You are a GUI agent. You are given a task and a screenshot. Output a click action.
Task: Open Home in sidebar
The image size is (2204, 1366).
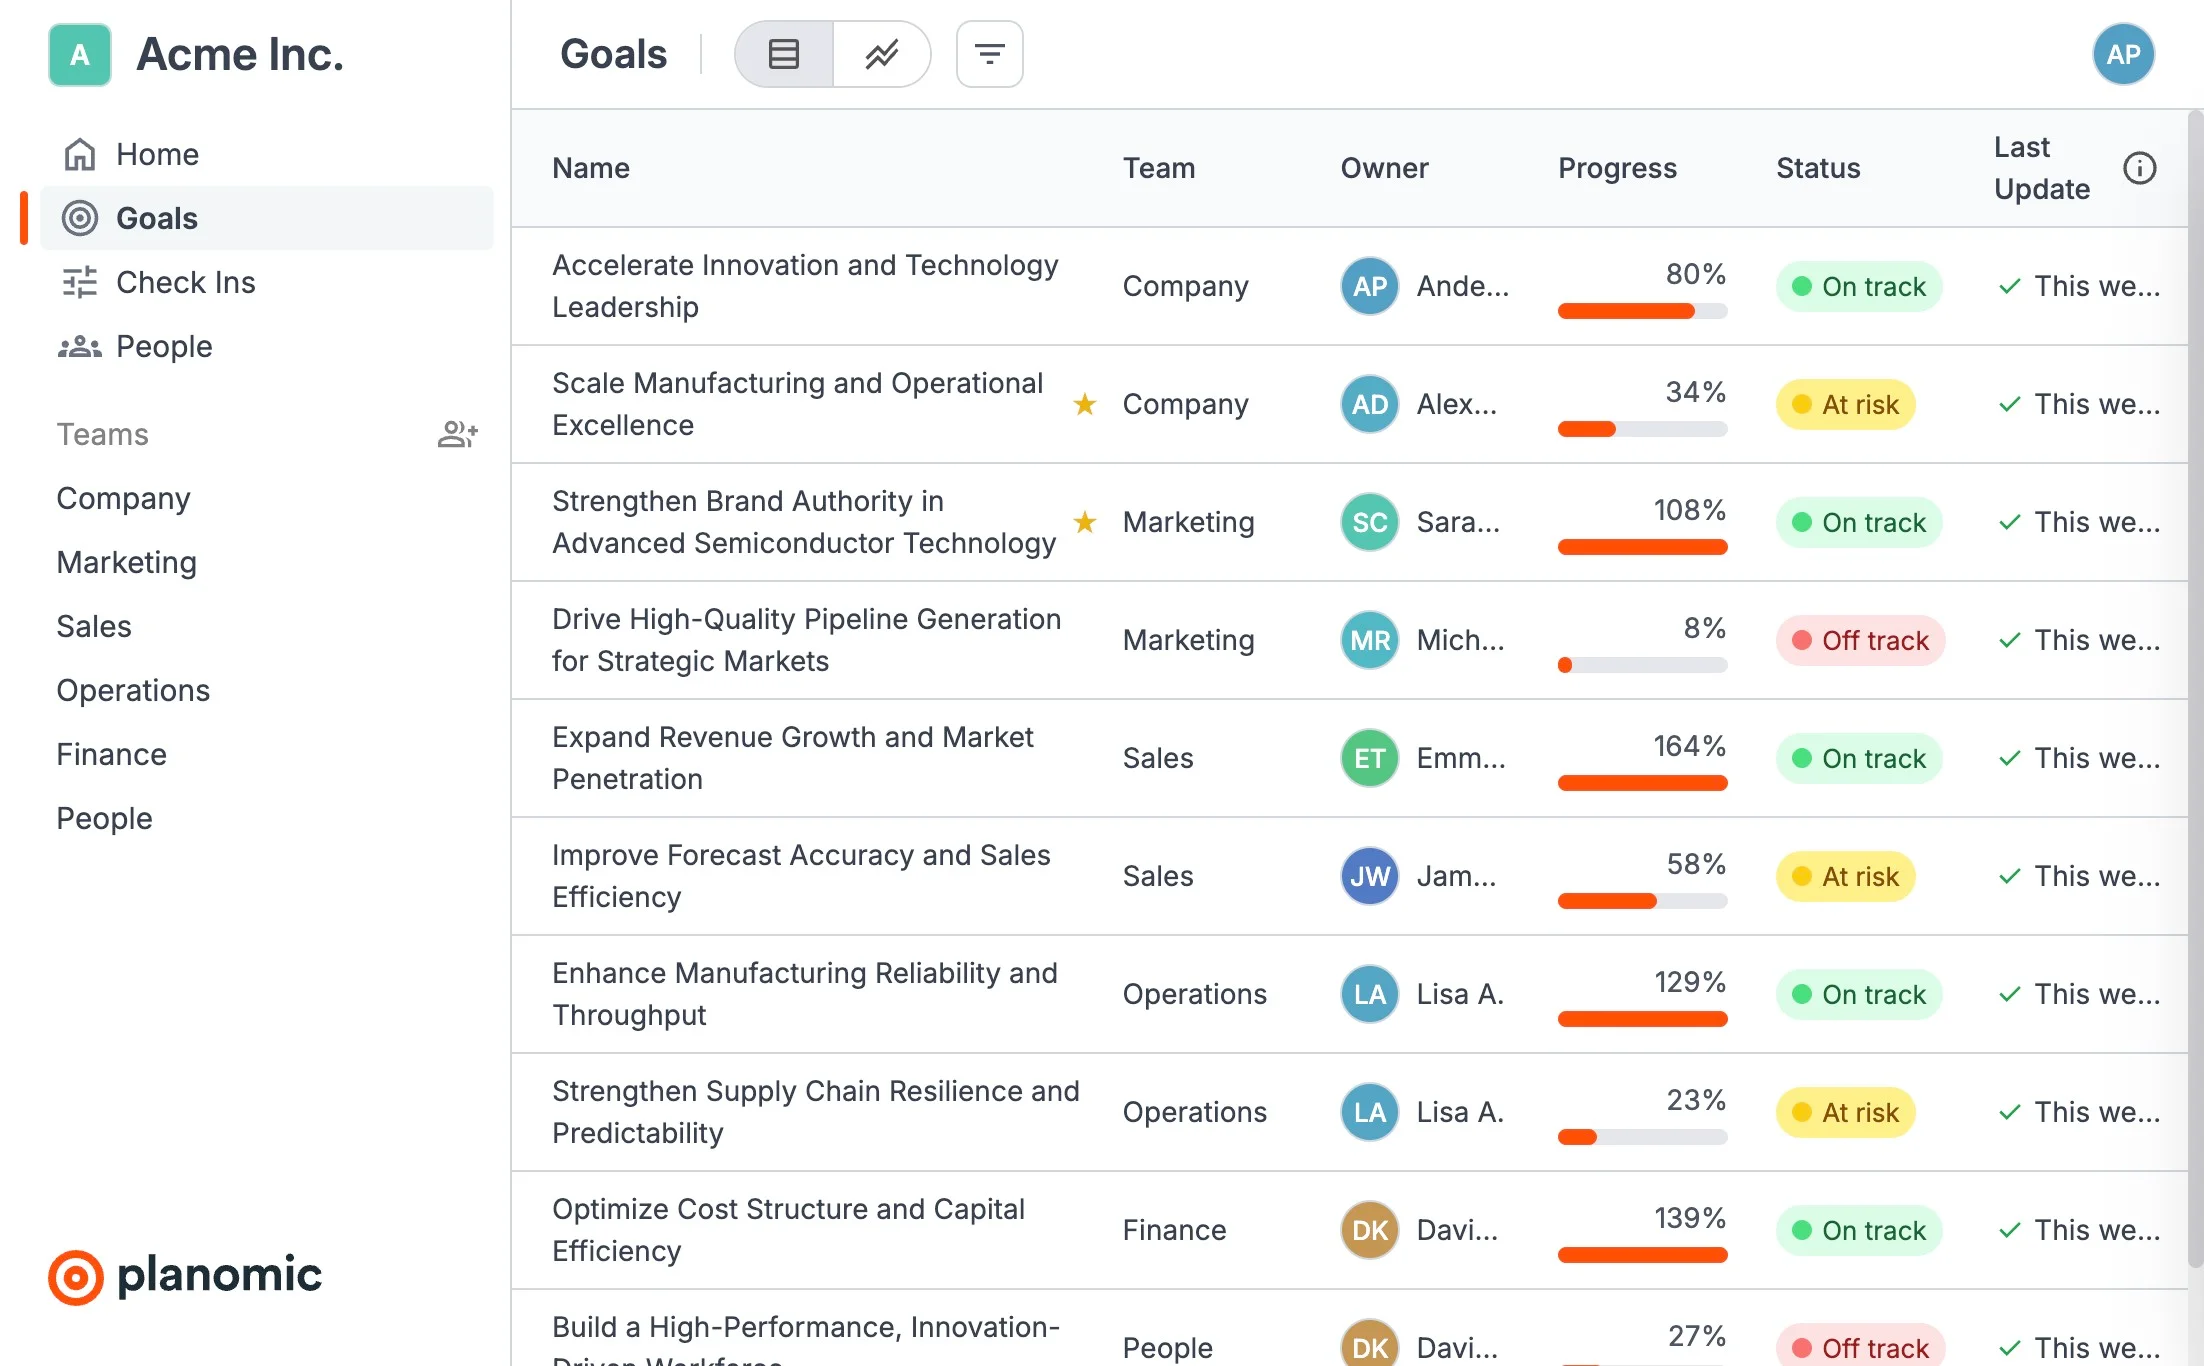pyautogui.click(x=157, y=154)
